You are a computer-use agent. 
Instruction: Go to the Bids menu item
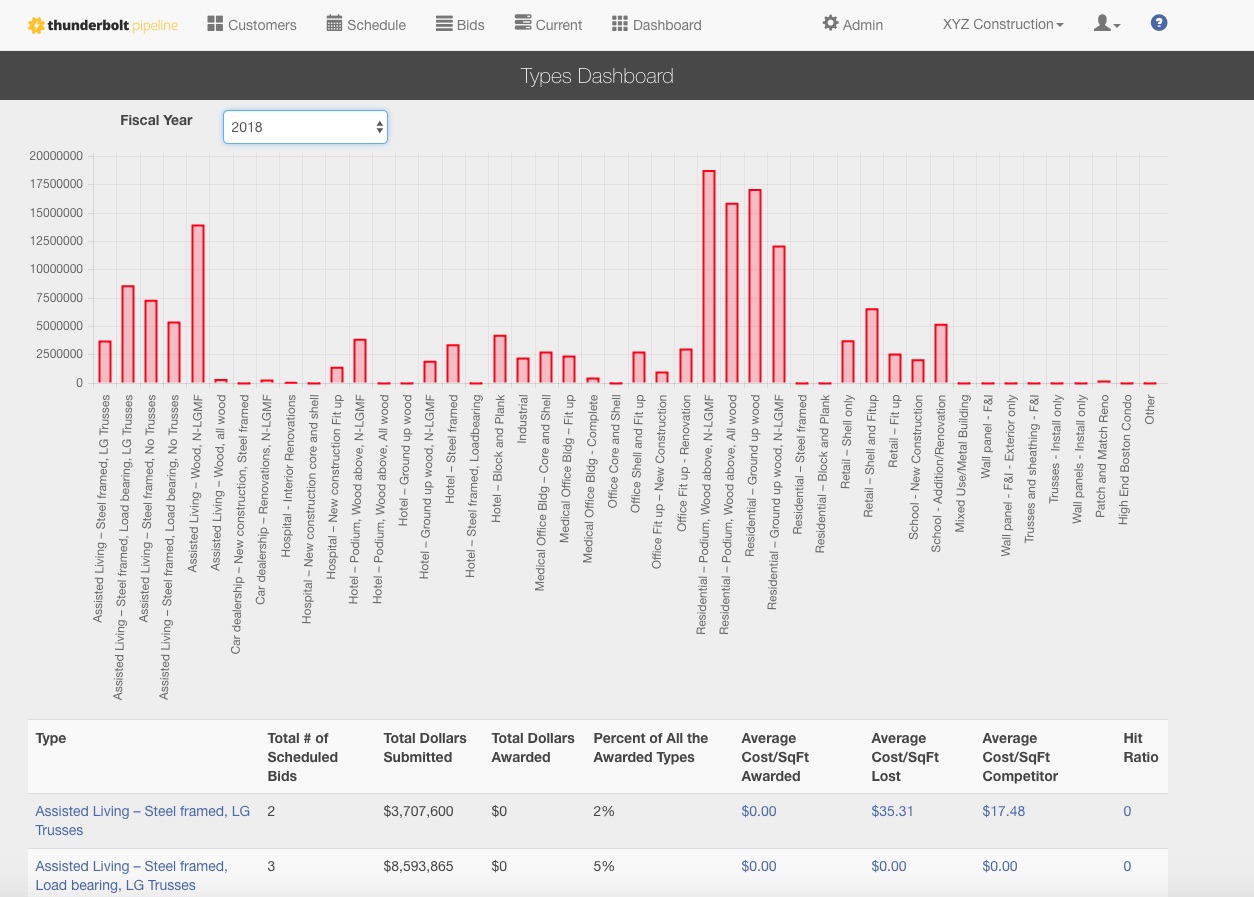(470, 25)
